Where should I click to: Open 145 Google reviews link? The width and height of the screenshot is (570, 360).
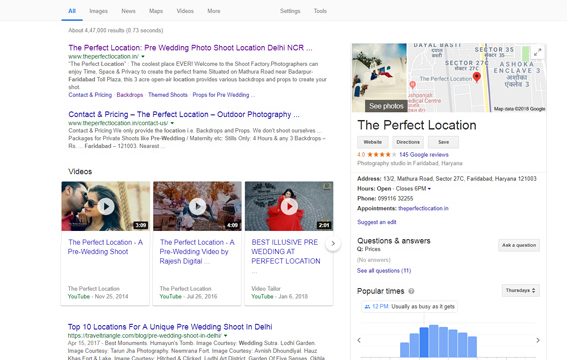tap(424, 155)
